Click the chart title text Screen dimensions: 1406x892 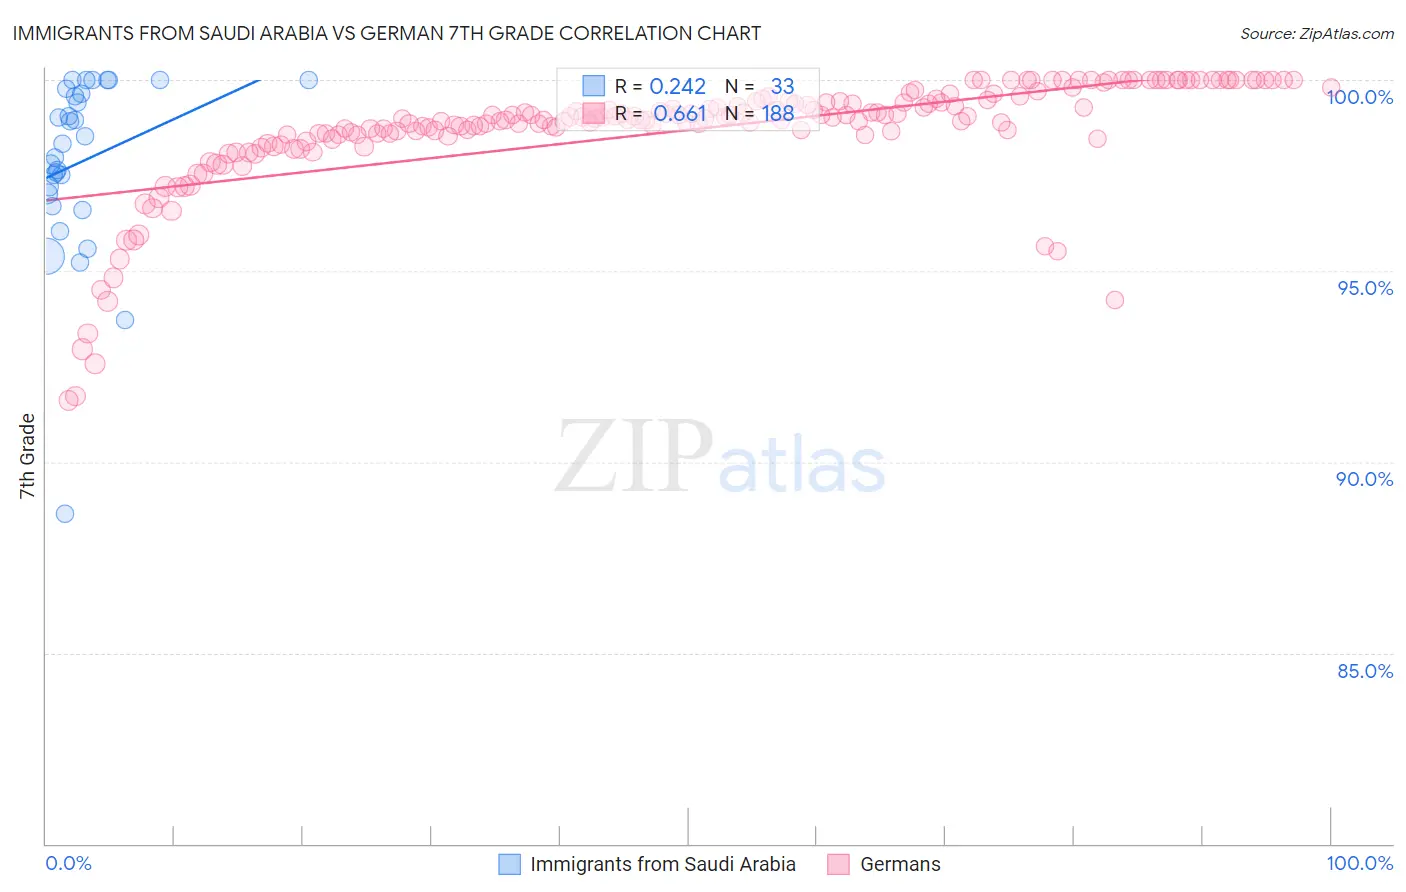tap(386, 33)
